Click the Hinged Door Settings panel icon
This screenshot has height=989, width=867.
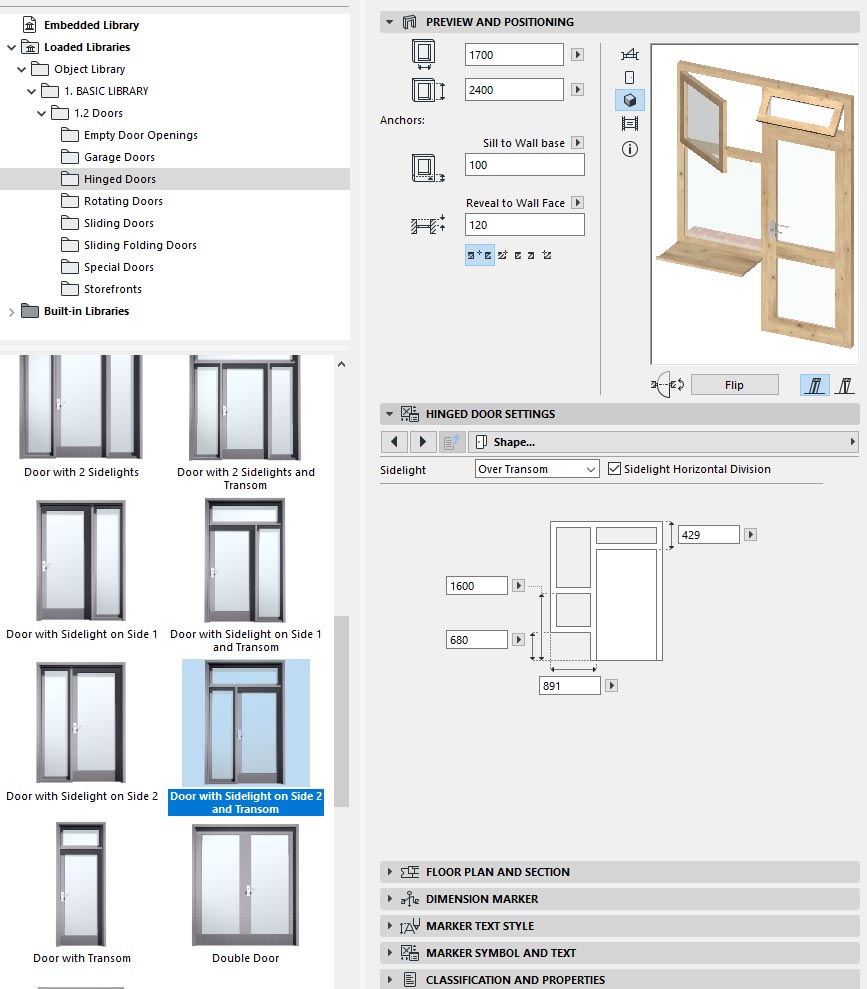coord(410,414)
